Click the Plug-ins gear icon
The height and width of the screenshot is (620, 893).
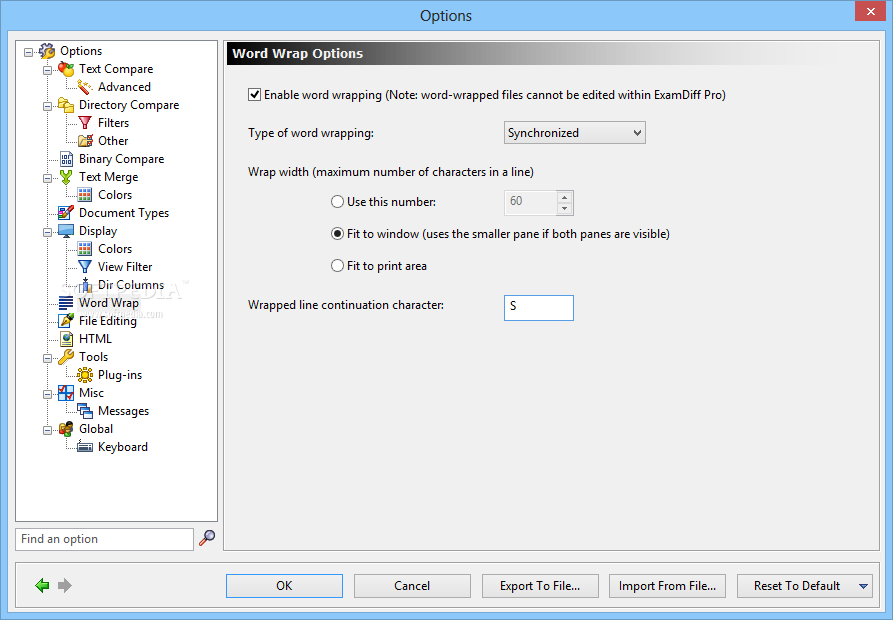coord(85,375)
